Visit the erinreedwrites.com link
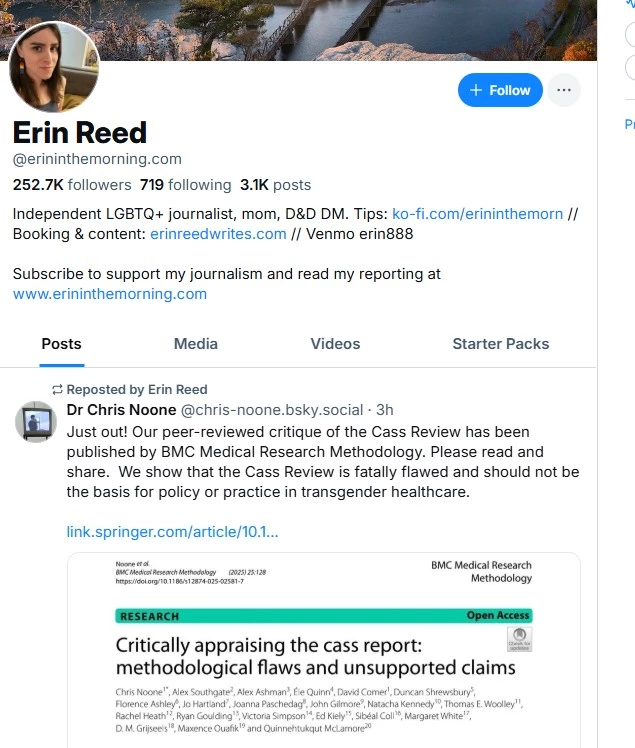The width and height of the screenshot is (635, 748). 218,234
